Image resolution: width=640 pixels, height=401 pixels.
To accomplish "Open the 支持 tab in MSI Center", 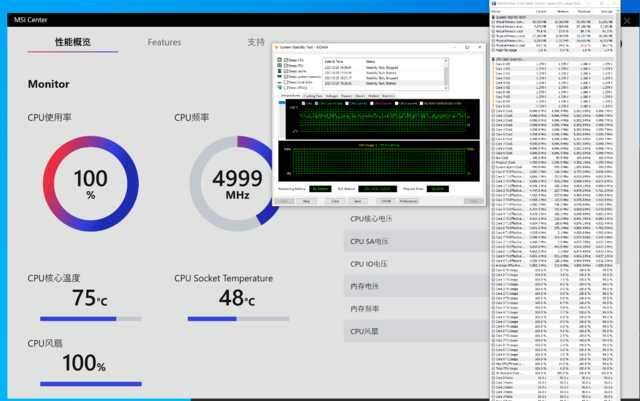I will pyautogui.click(x=255, y=42).
